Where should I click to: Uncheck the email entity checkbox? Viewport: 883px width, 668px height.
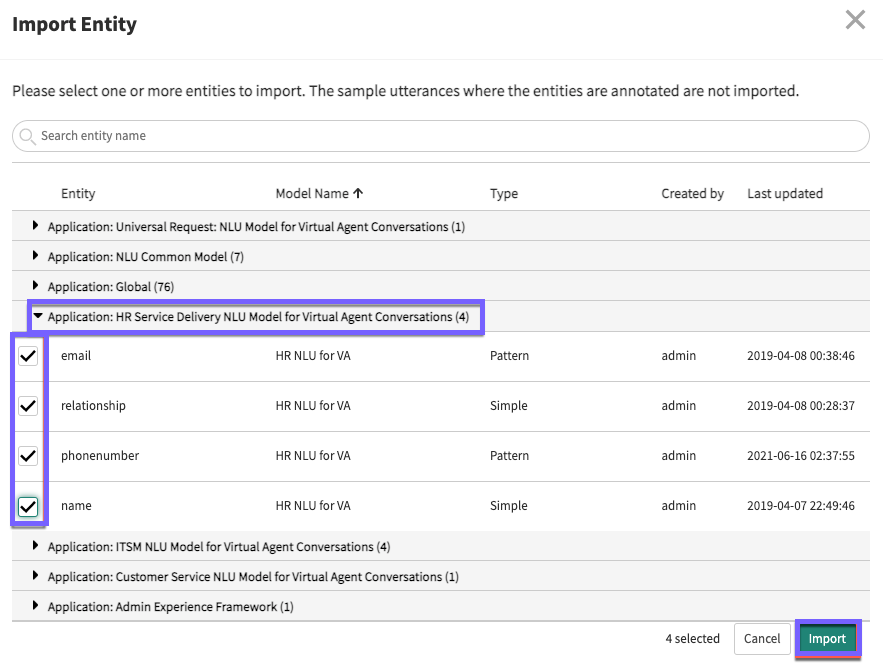point(28,356)
